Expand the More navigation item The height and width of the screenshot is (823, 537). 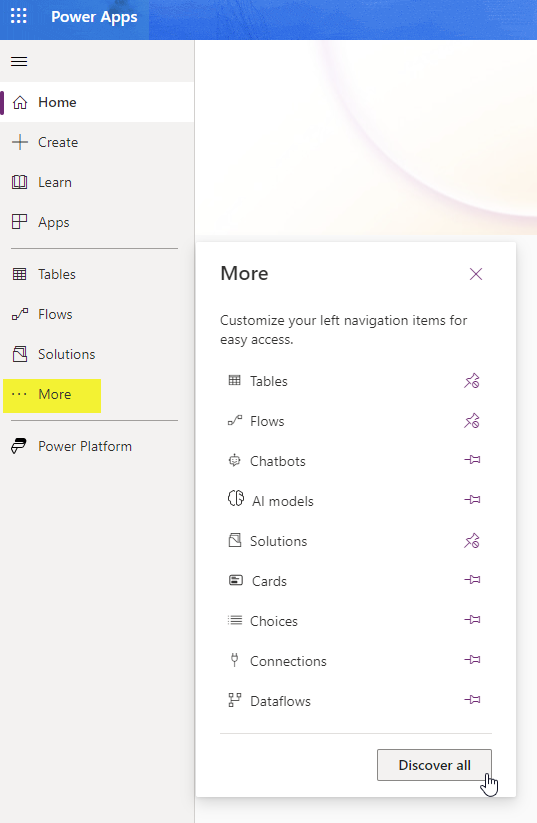52,395
